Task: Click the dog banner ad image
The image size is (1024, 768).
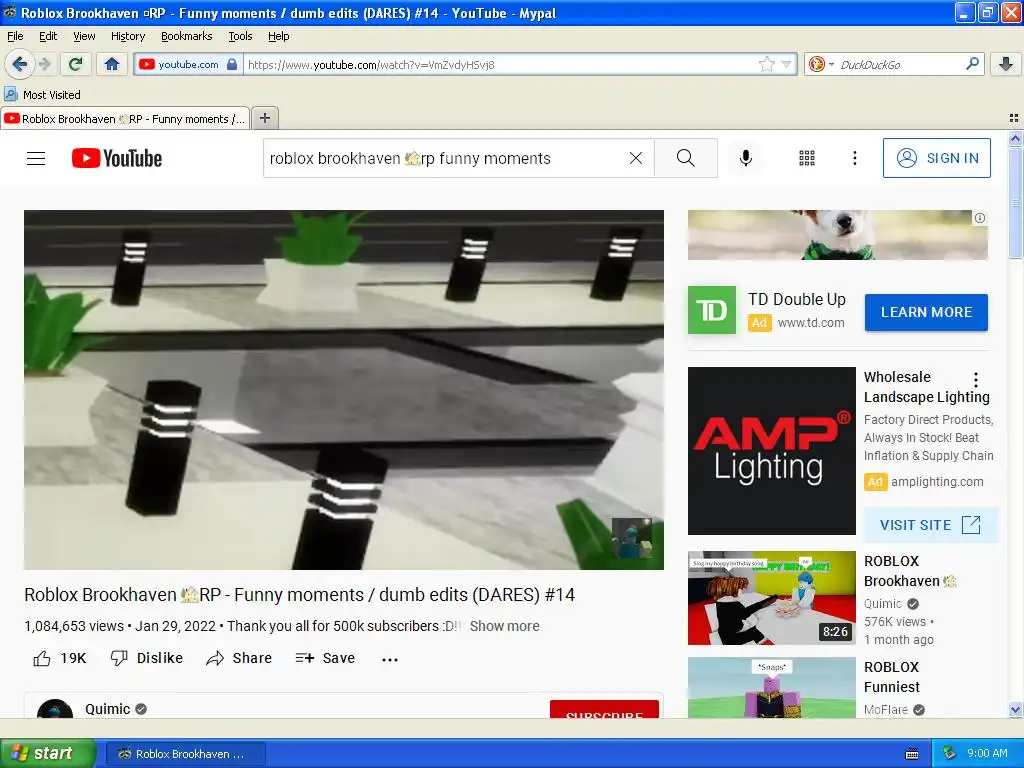Action: tap(837, 235)
